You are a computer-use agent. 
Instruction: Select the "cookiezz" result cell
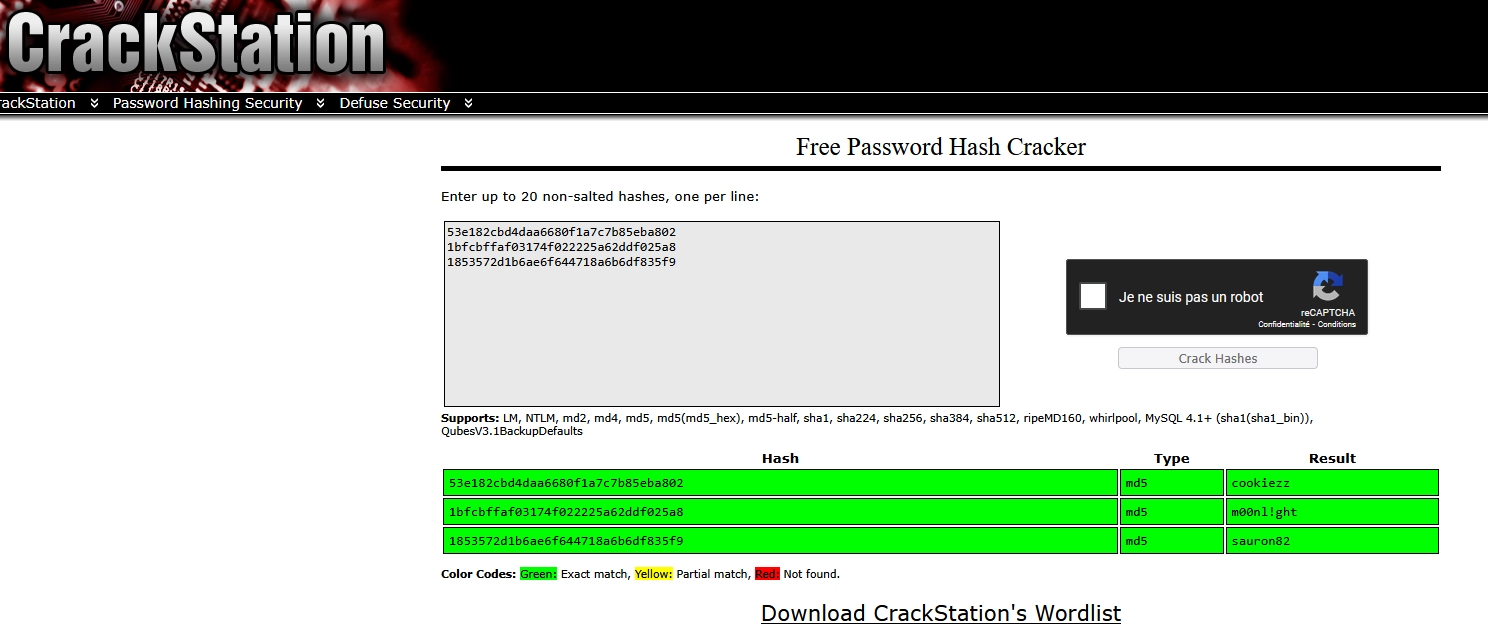click(1331, 483)
